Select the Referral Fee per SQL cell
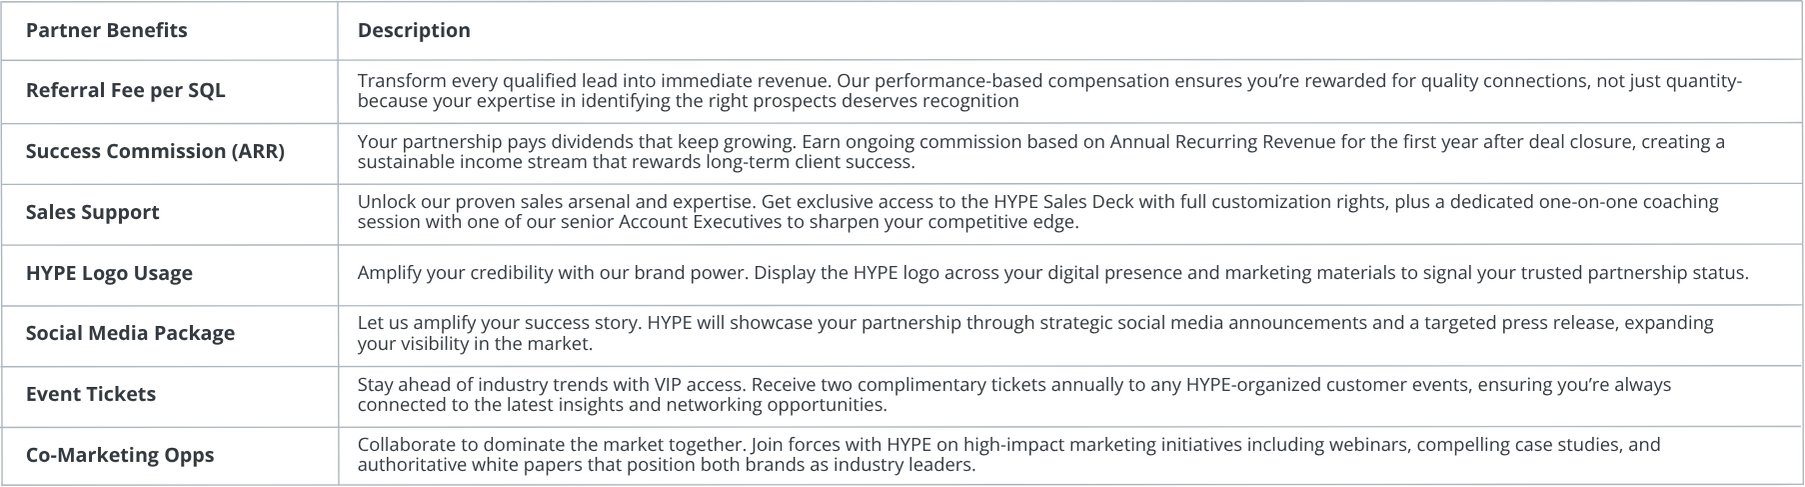The image size is (1805, 487). (126, 90)
